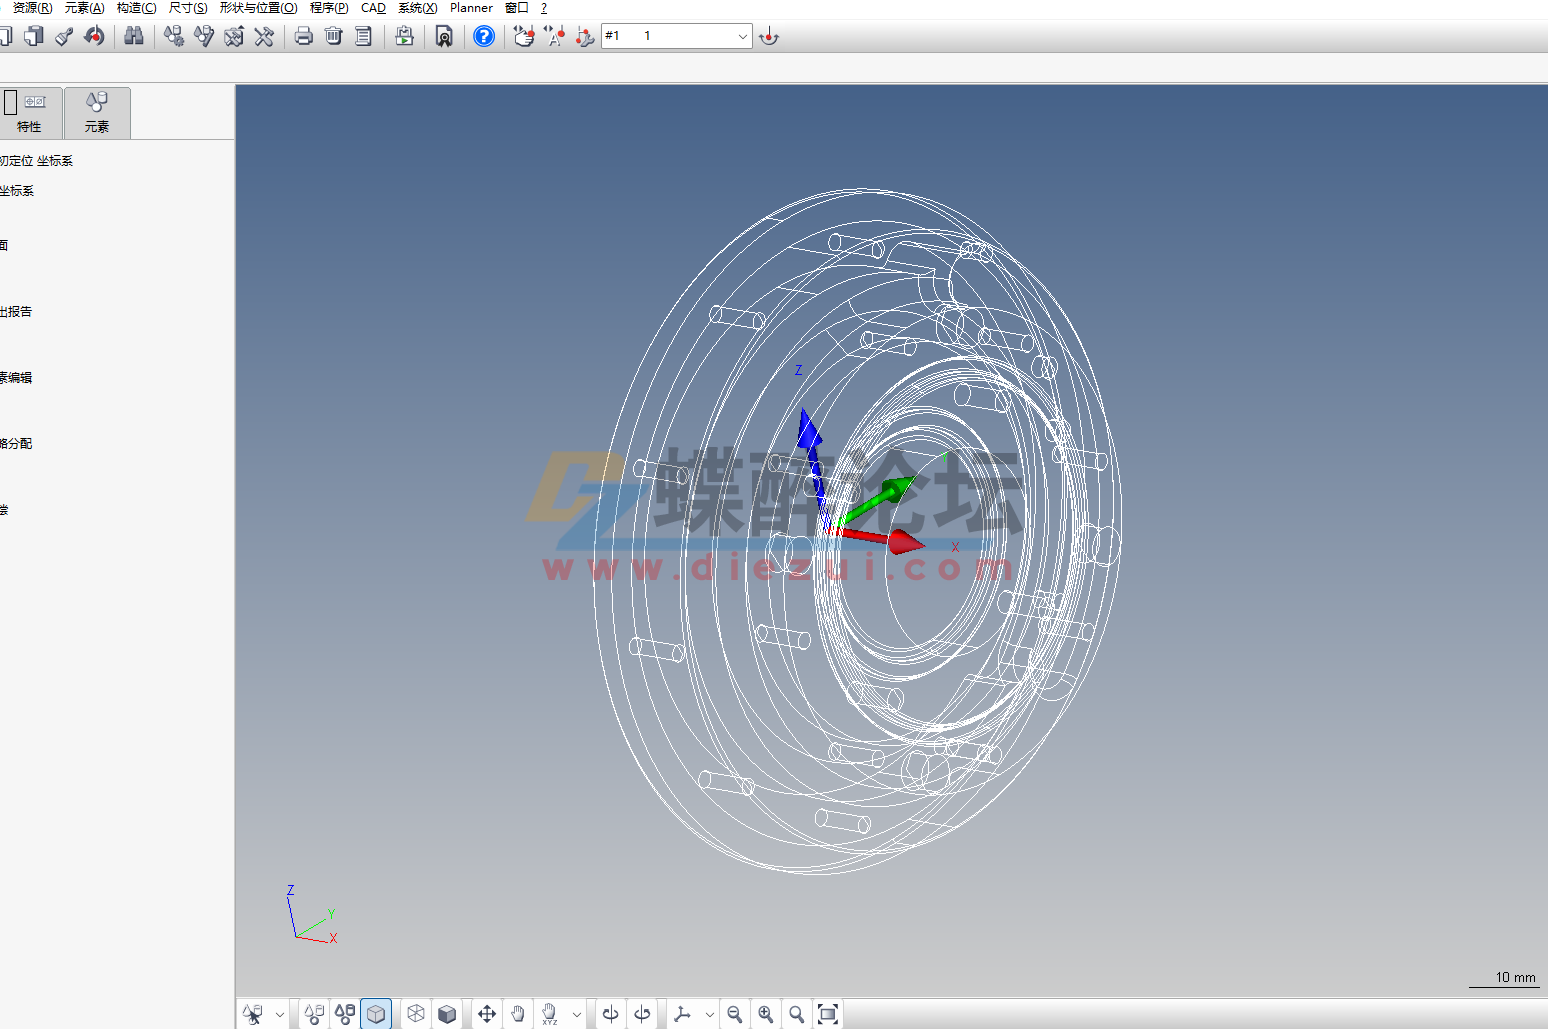
Task: Click the Fit-to-window icon in bottom toolbar
Action: point(828,1013)
